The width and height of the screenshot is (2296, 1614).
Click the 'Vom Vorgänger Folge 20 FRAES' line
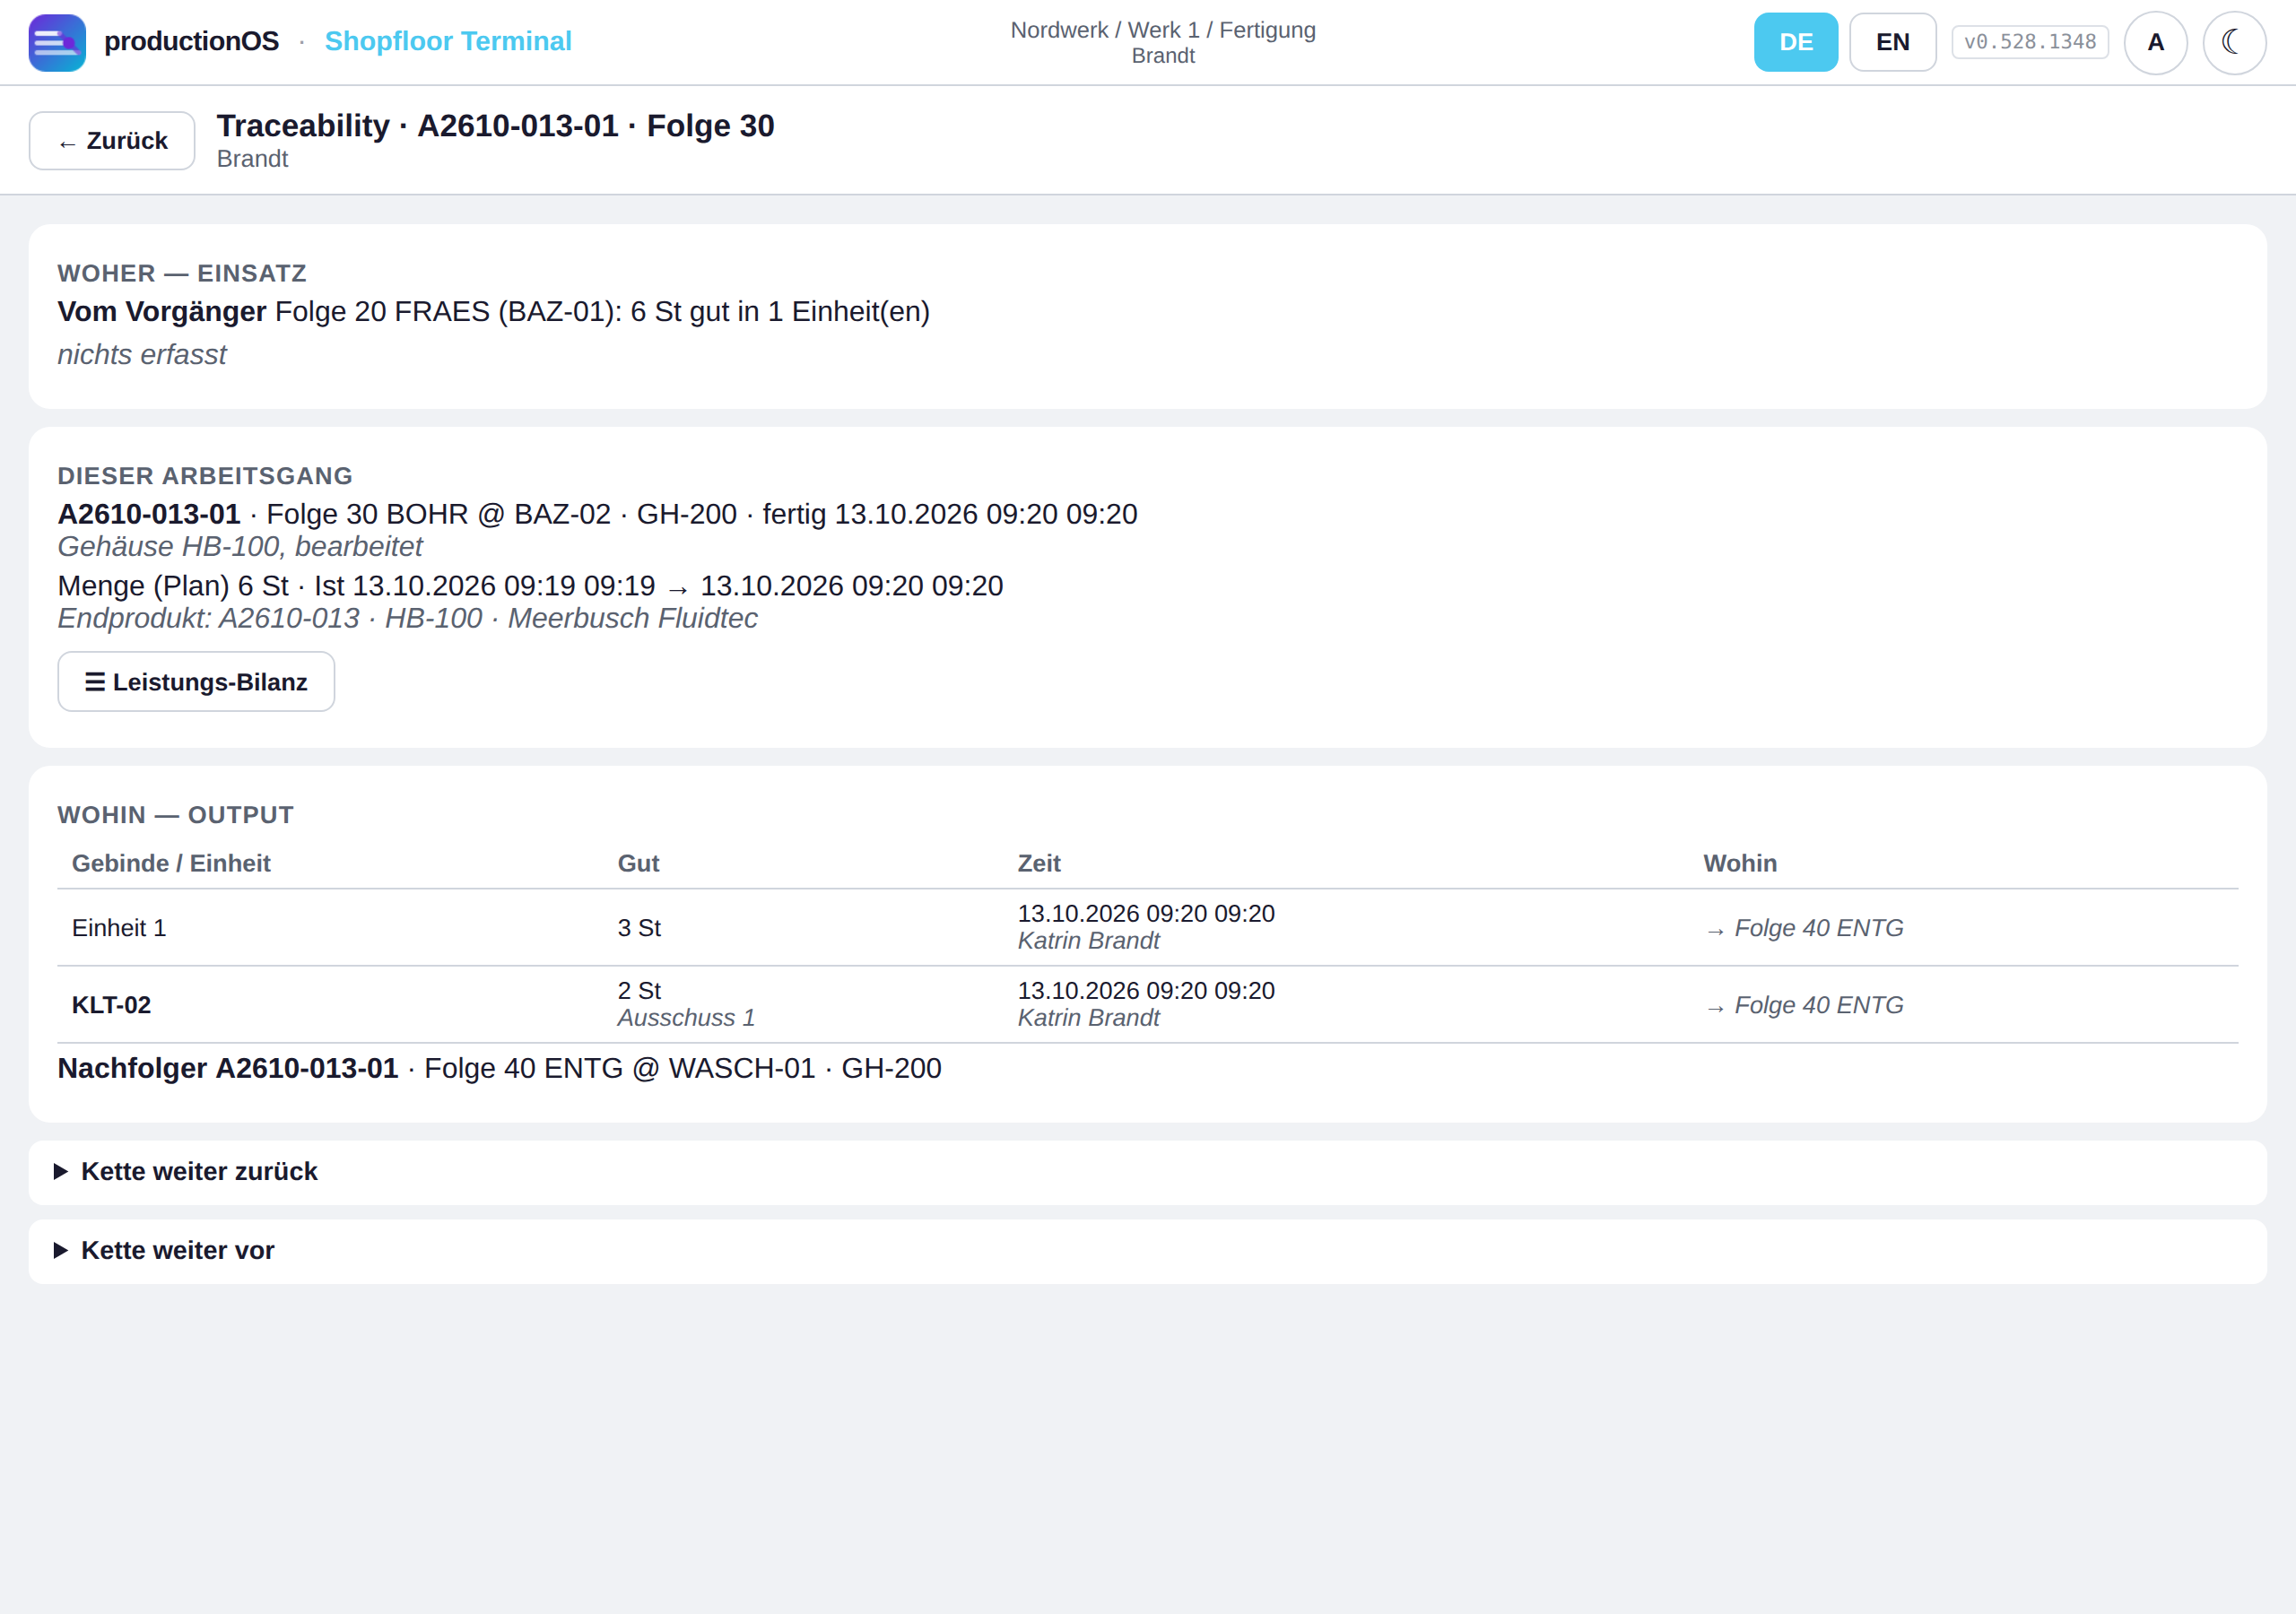(x=493, y=312)
